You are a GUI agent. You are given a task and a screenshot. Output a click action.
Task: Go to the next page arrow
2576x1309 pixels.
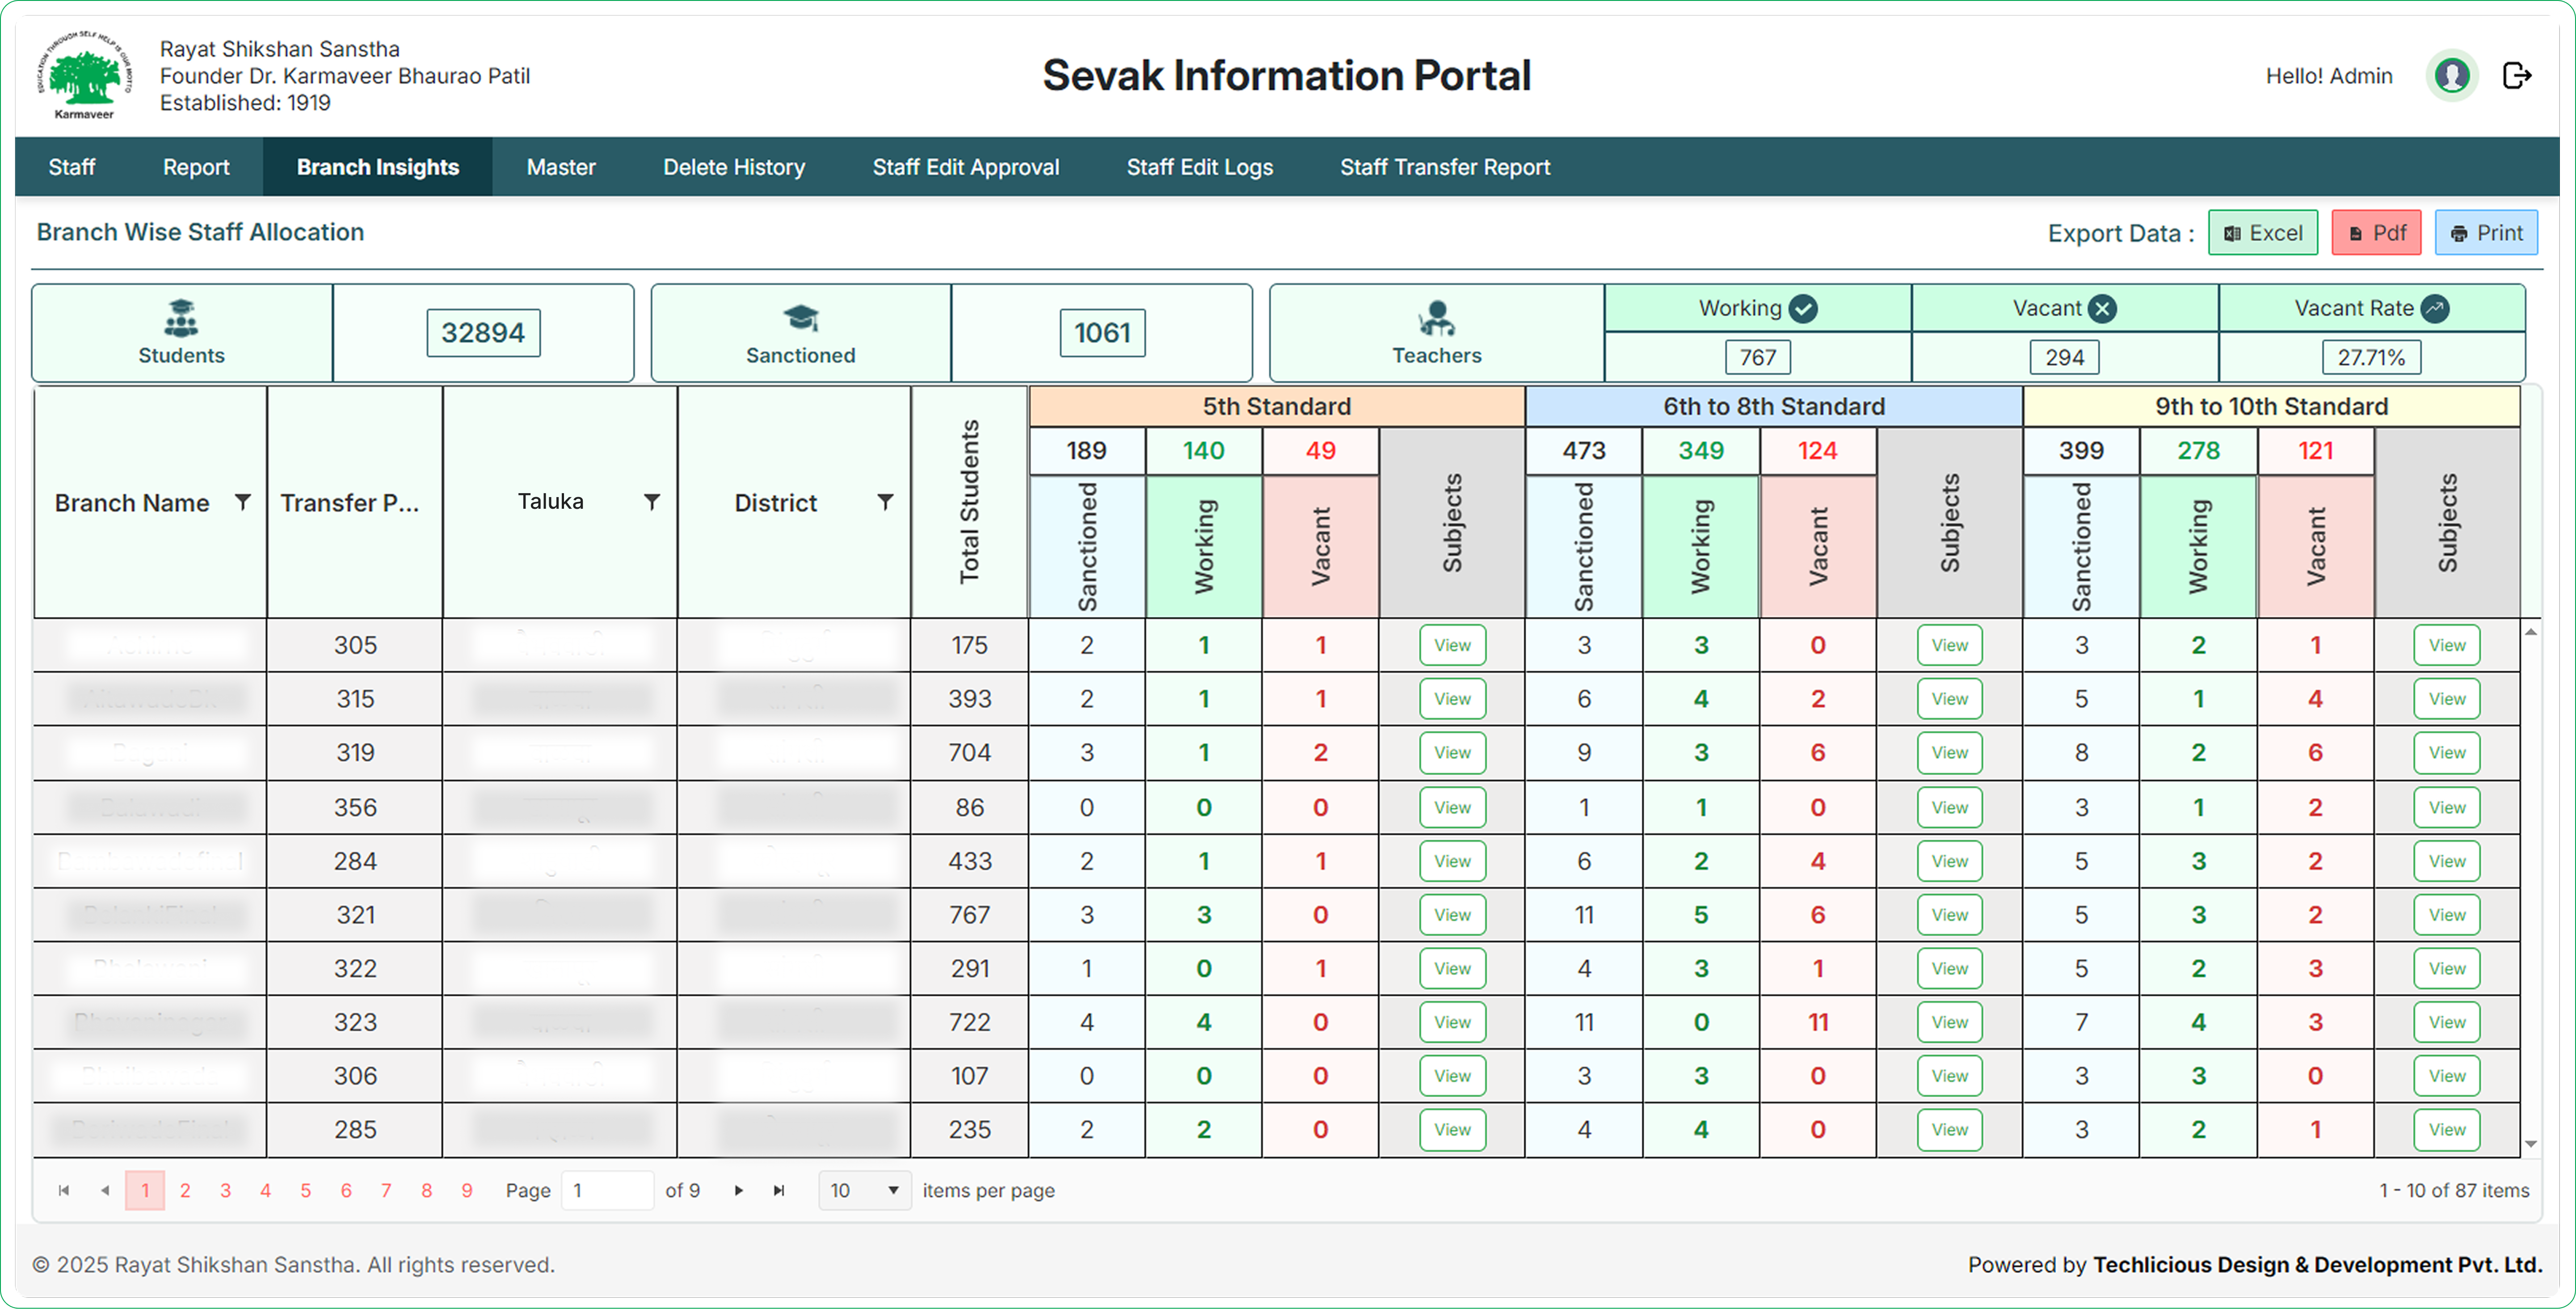pos(739,1190)
